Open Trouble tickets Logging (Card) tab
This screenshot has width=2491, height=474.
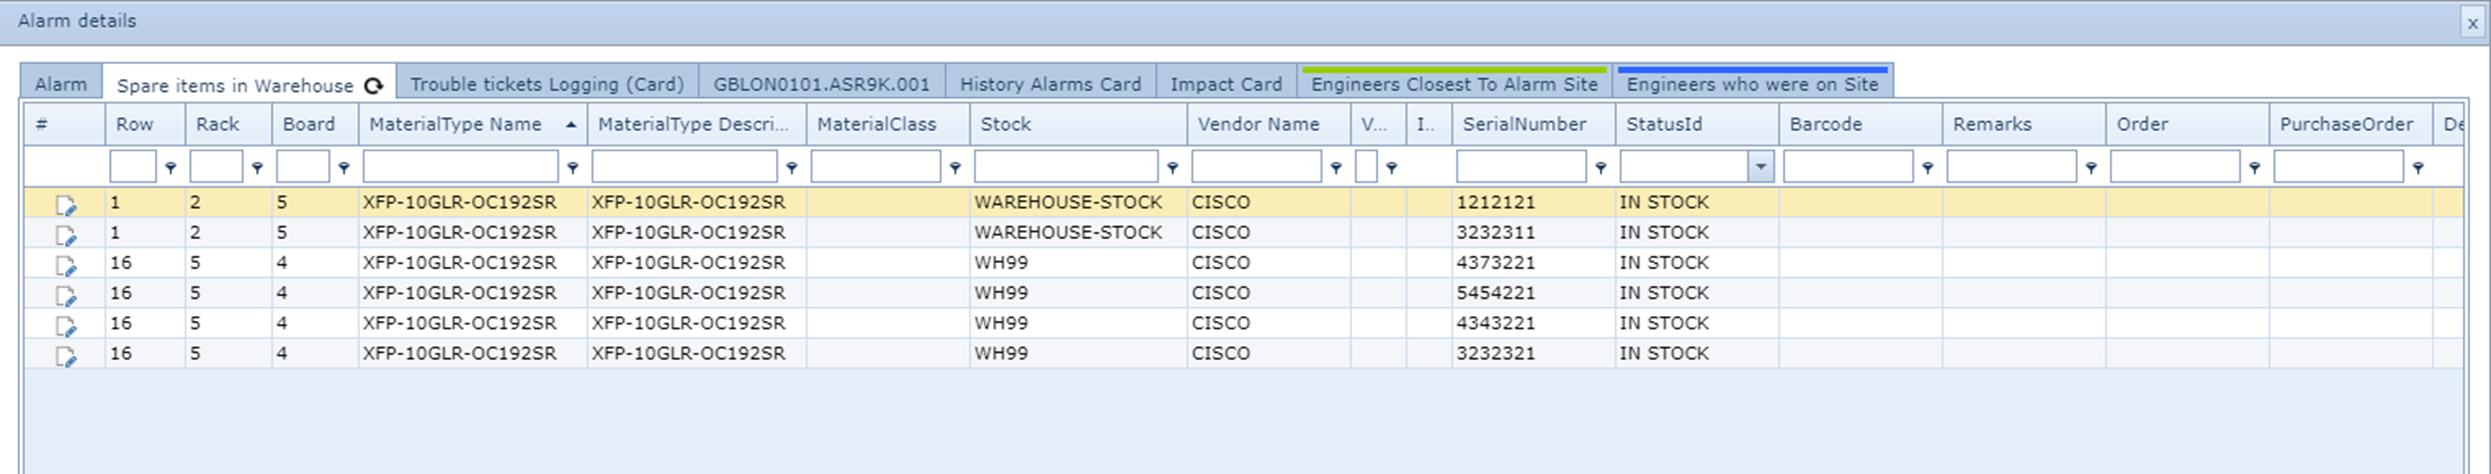[x=547, y=84]
